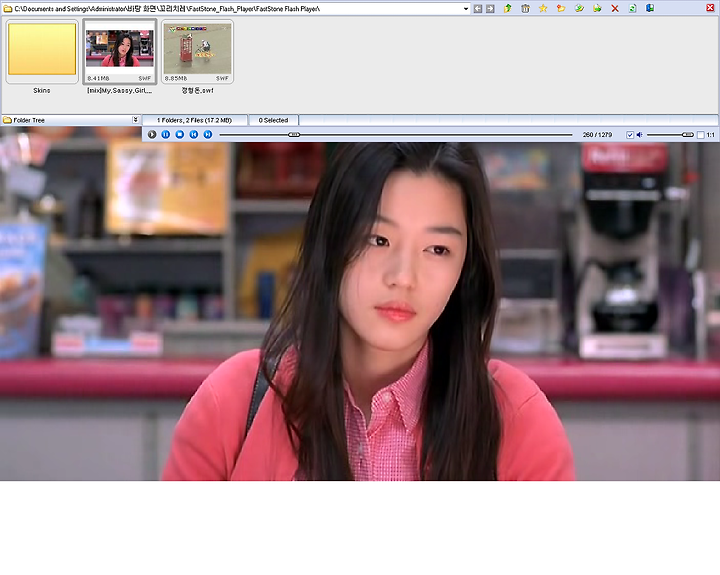Image resolution: width=720 pixels, height=575 pixels.
Task: Expand the Folder Tree panel
Action: click(135, 120)
